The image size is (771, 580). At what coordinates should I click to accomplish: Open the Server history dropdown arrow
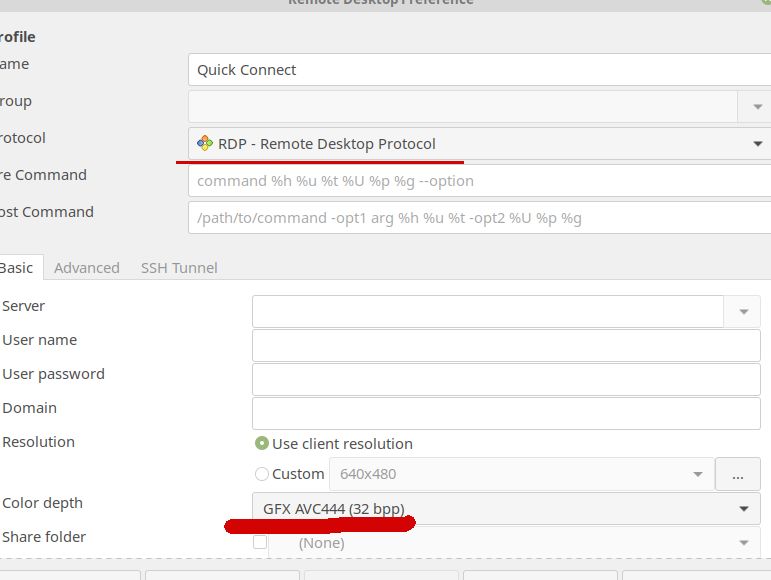tap(743, 312)
